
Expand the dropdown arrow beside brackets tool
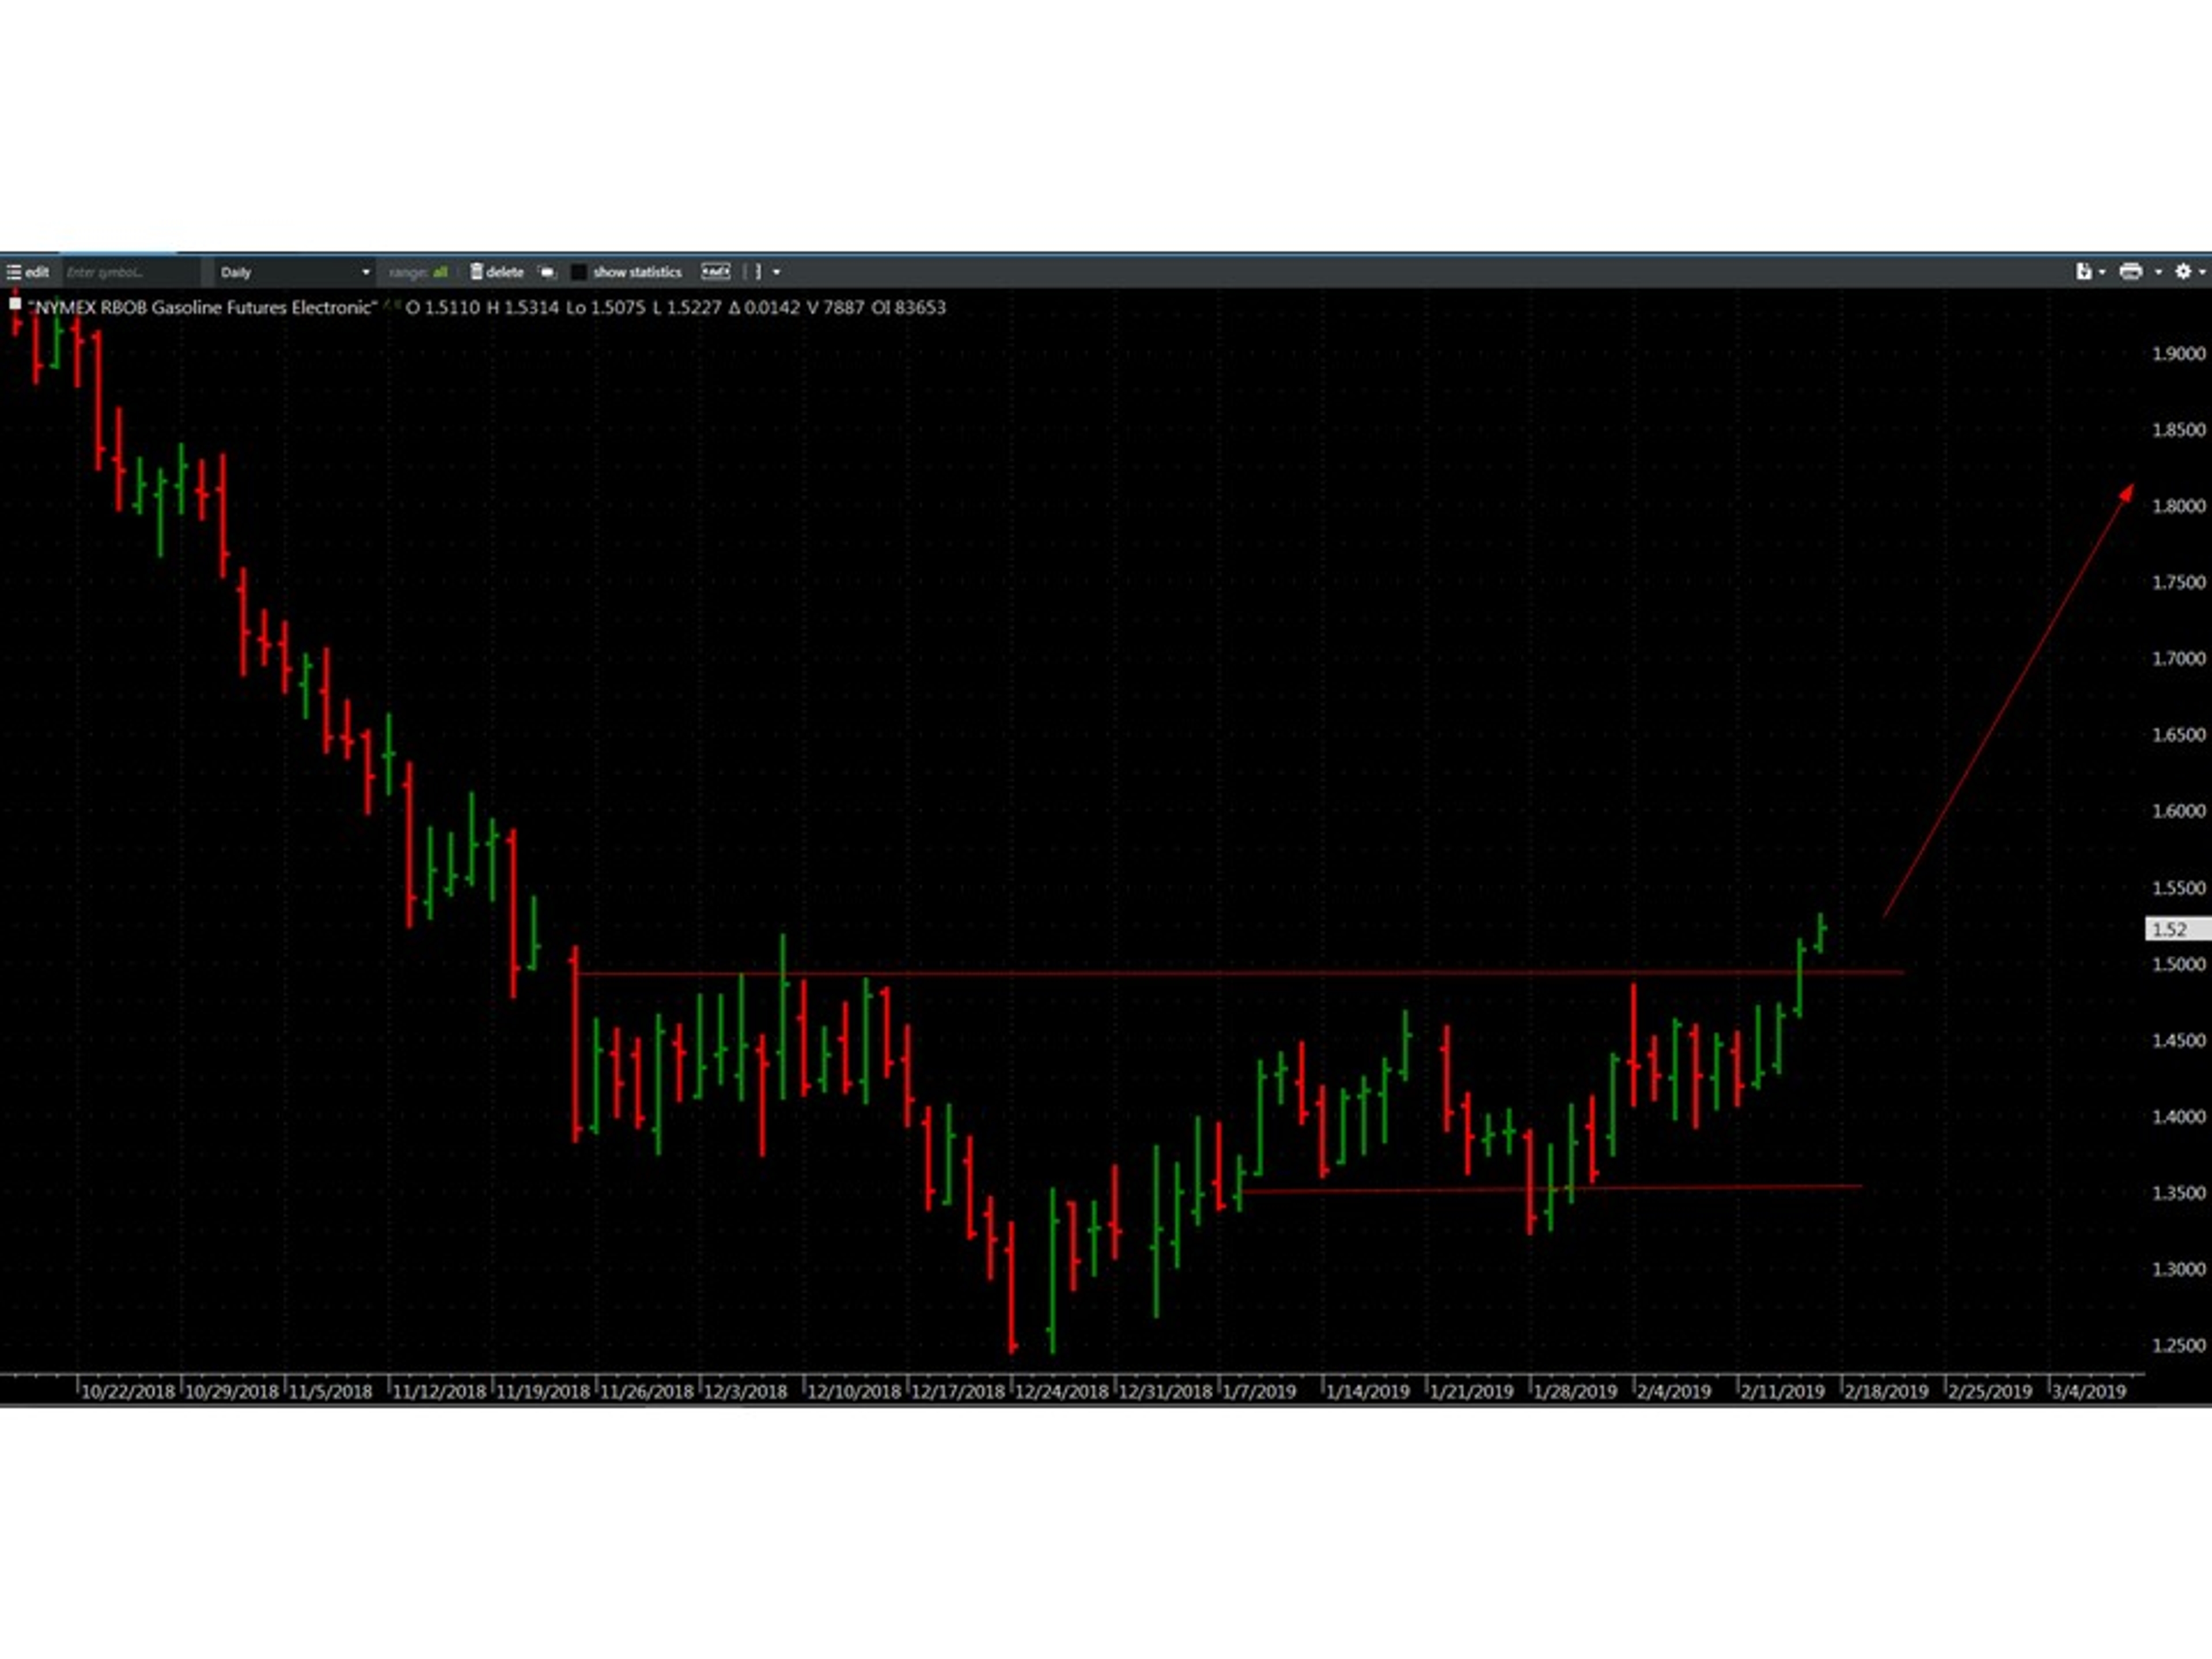(x=776, y=272)
